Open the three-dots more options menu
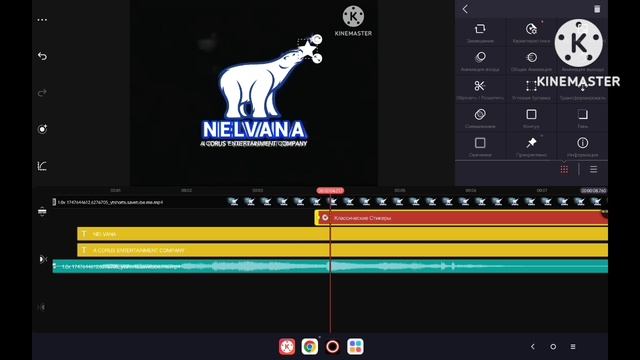The image size is (640, 360). coord(42,20)
